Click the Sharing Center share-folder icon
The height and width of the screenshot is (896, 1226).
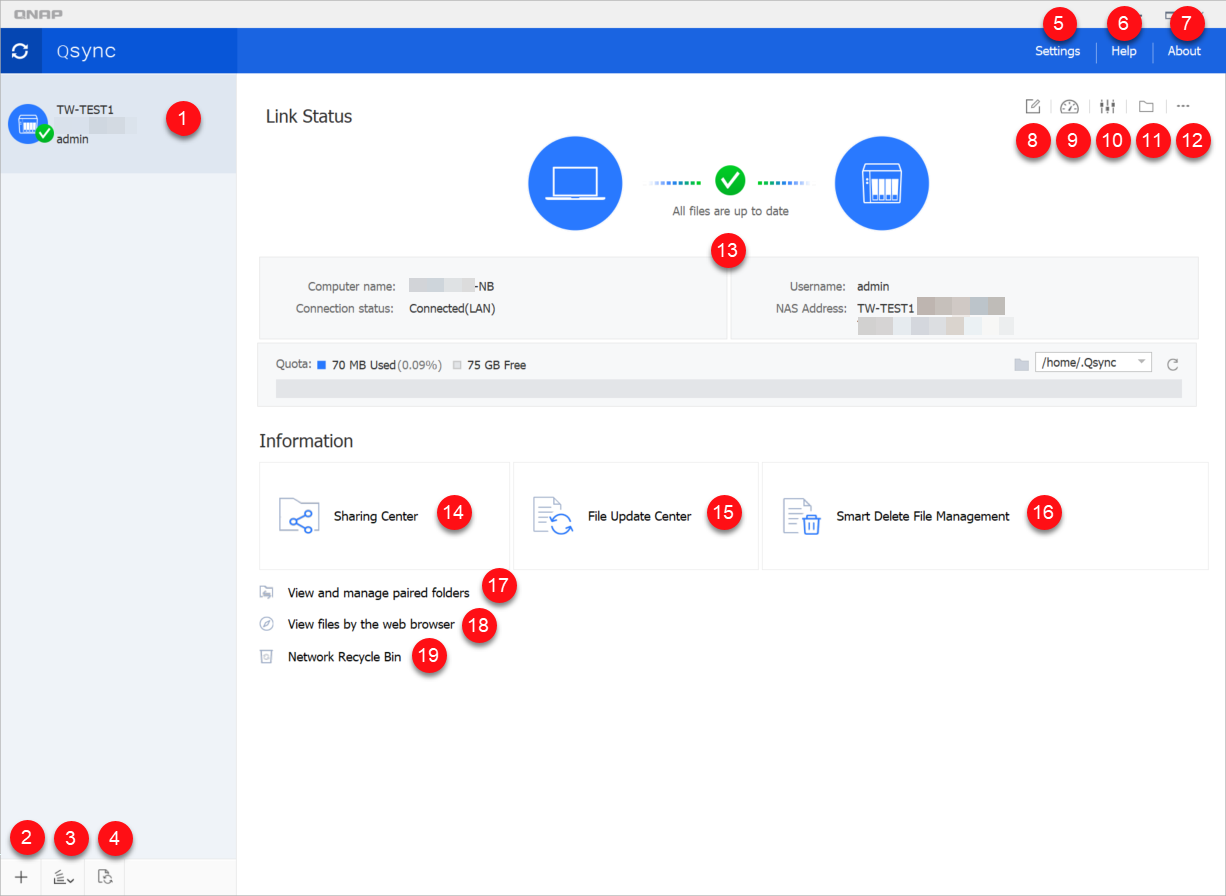(x=298, y=516)
